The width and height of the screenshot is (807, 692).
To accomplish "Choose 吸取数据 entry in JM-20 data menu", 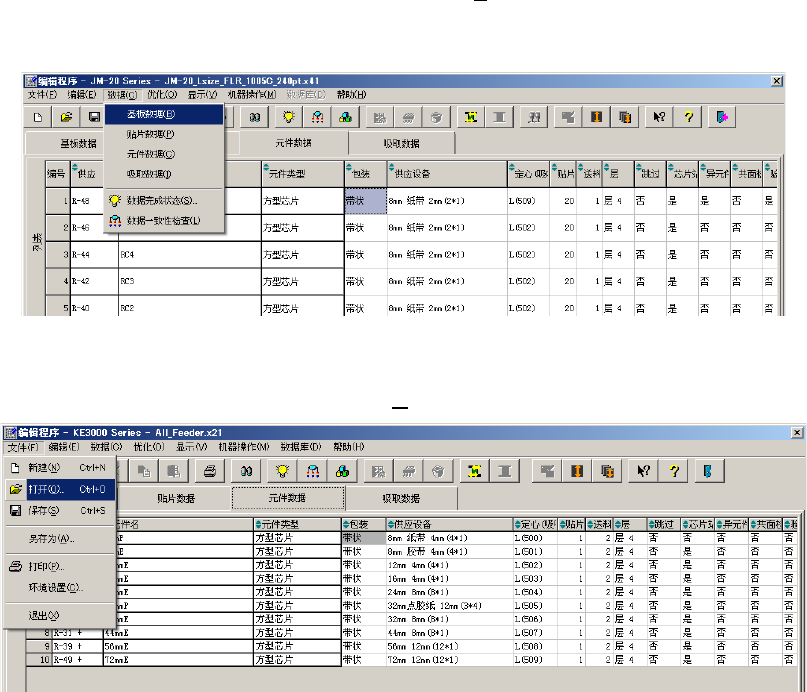I will tap(164, 174).
